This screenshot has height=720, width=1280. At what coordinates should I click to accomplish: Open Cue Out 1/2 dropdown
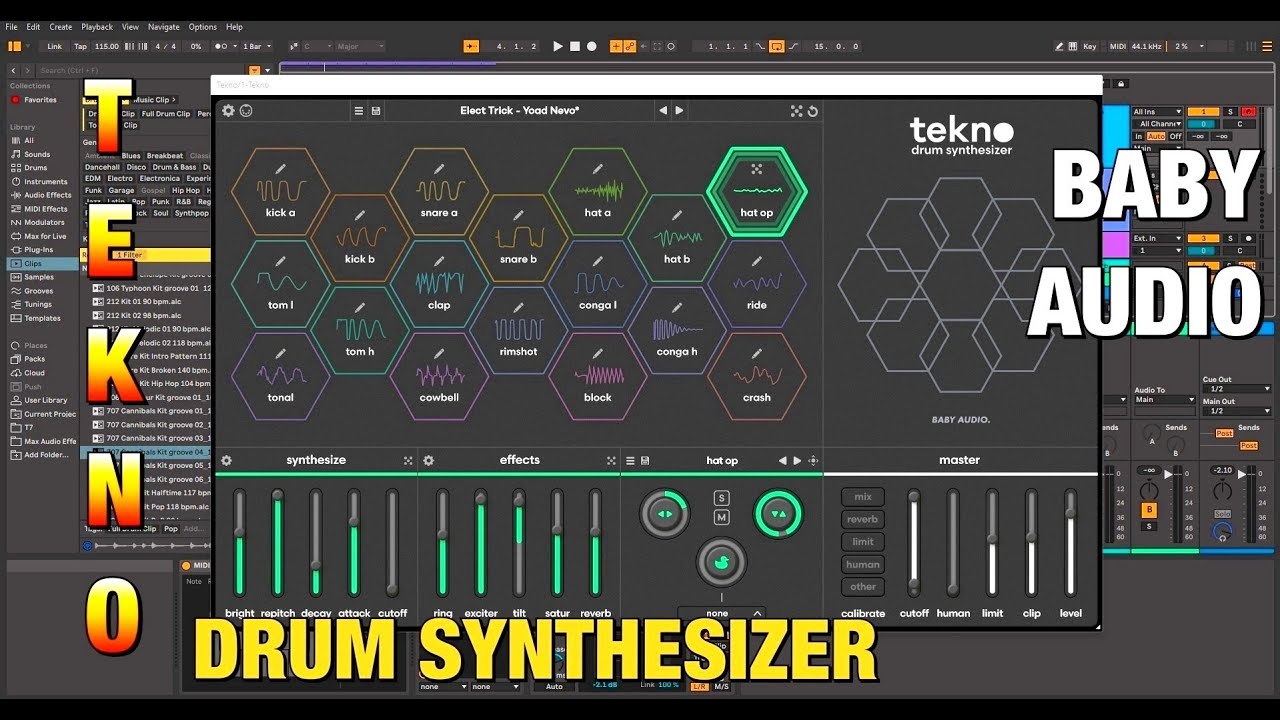pos(1237,389)
